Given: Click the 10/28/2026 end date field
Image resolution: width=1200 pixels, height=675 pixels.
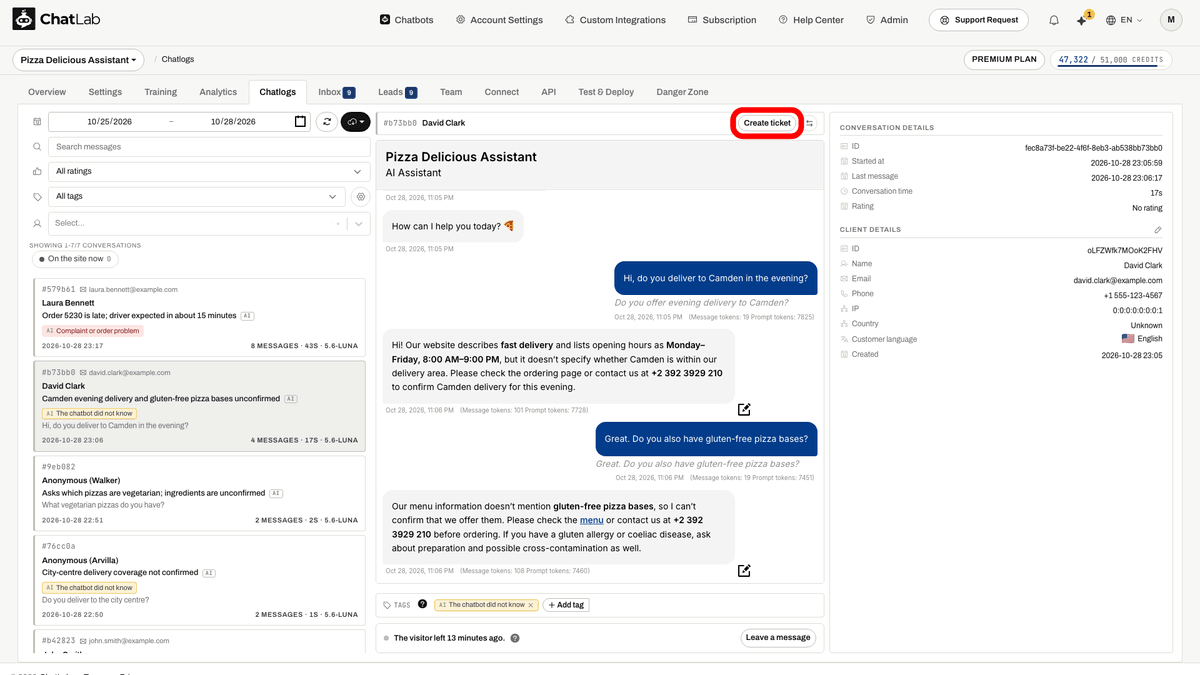Looking at the screenshot, I should coord(233,122).
